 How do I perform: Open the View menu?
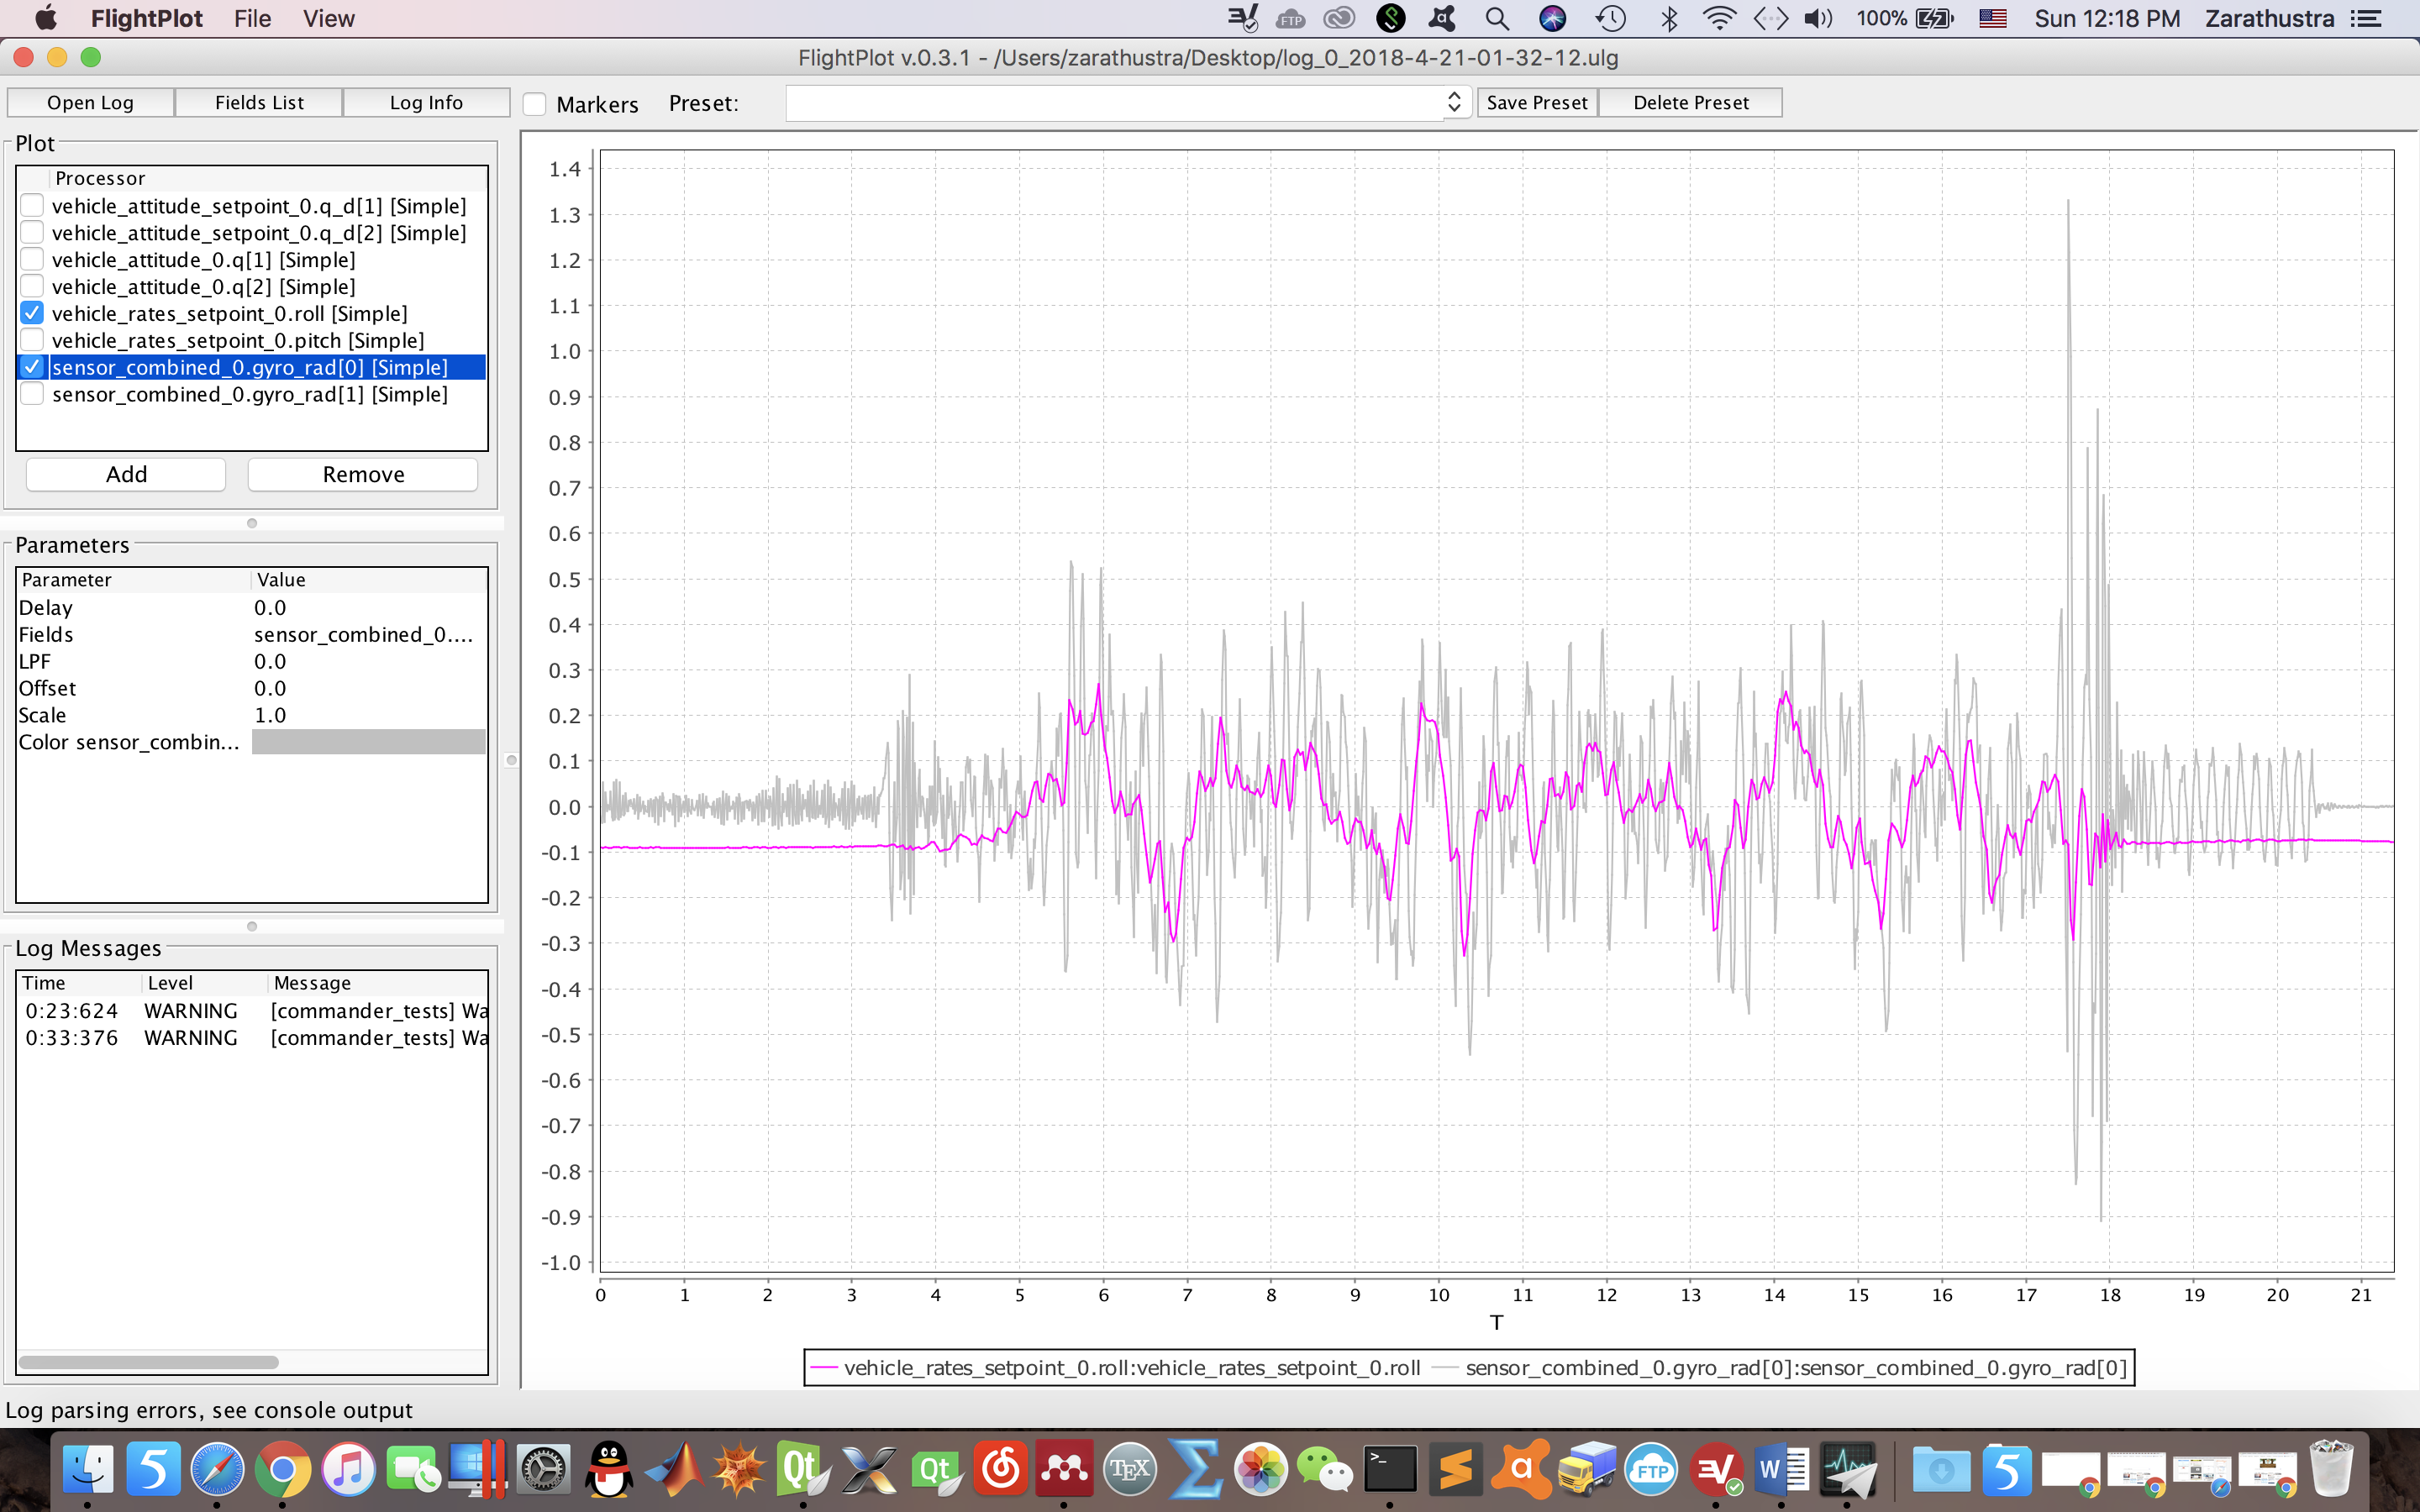point(328,18)
